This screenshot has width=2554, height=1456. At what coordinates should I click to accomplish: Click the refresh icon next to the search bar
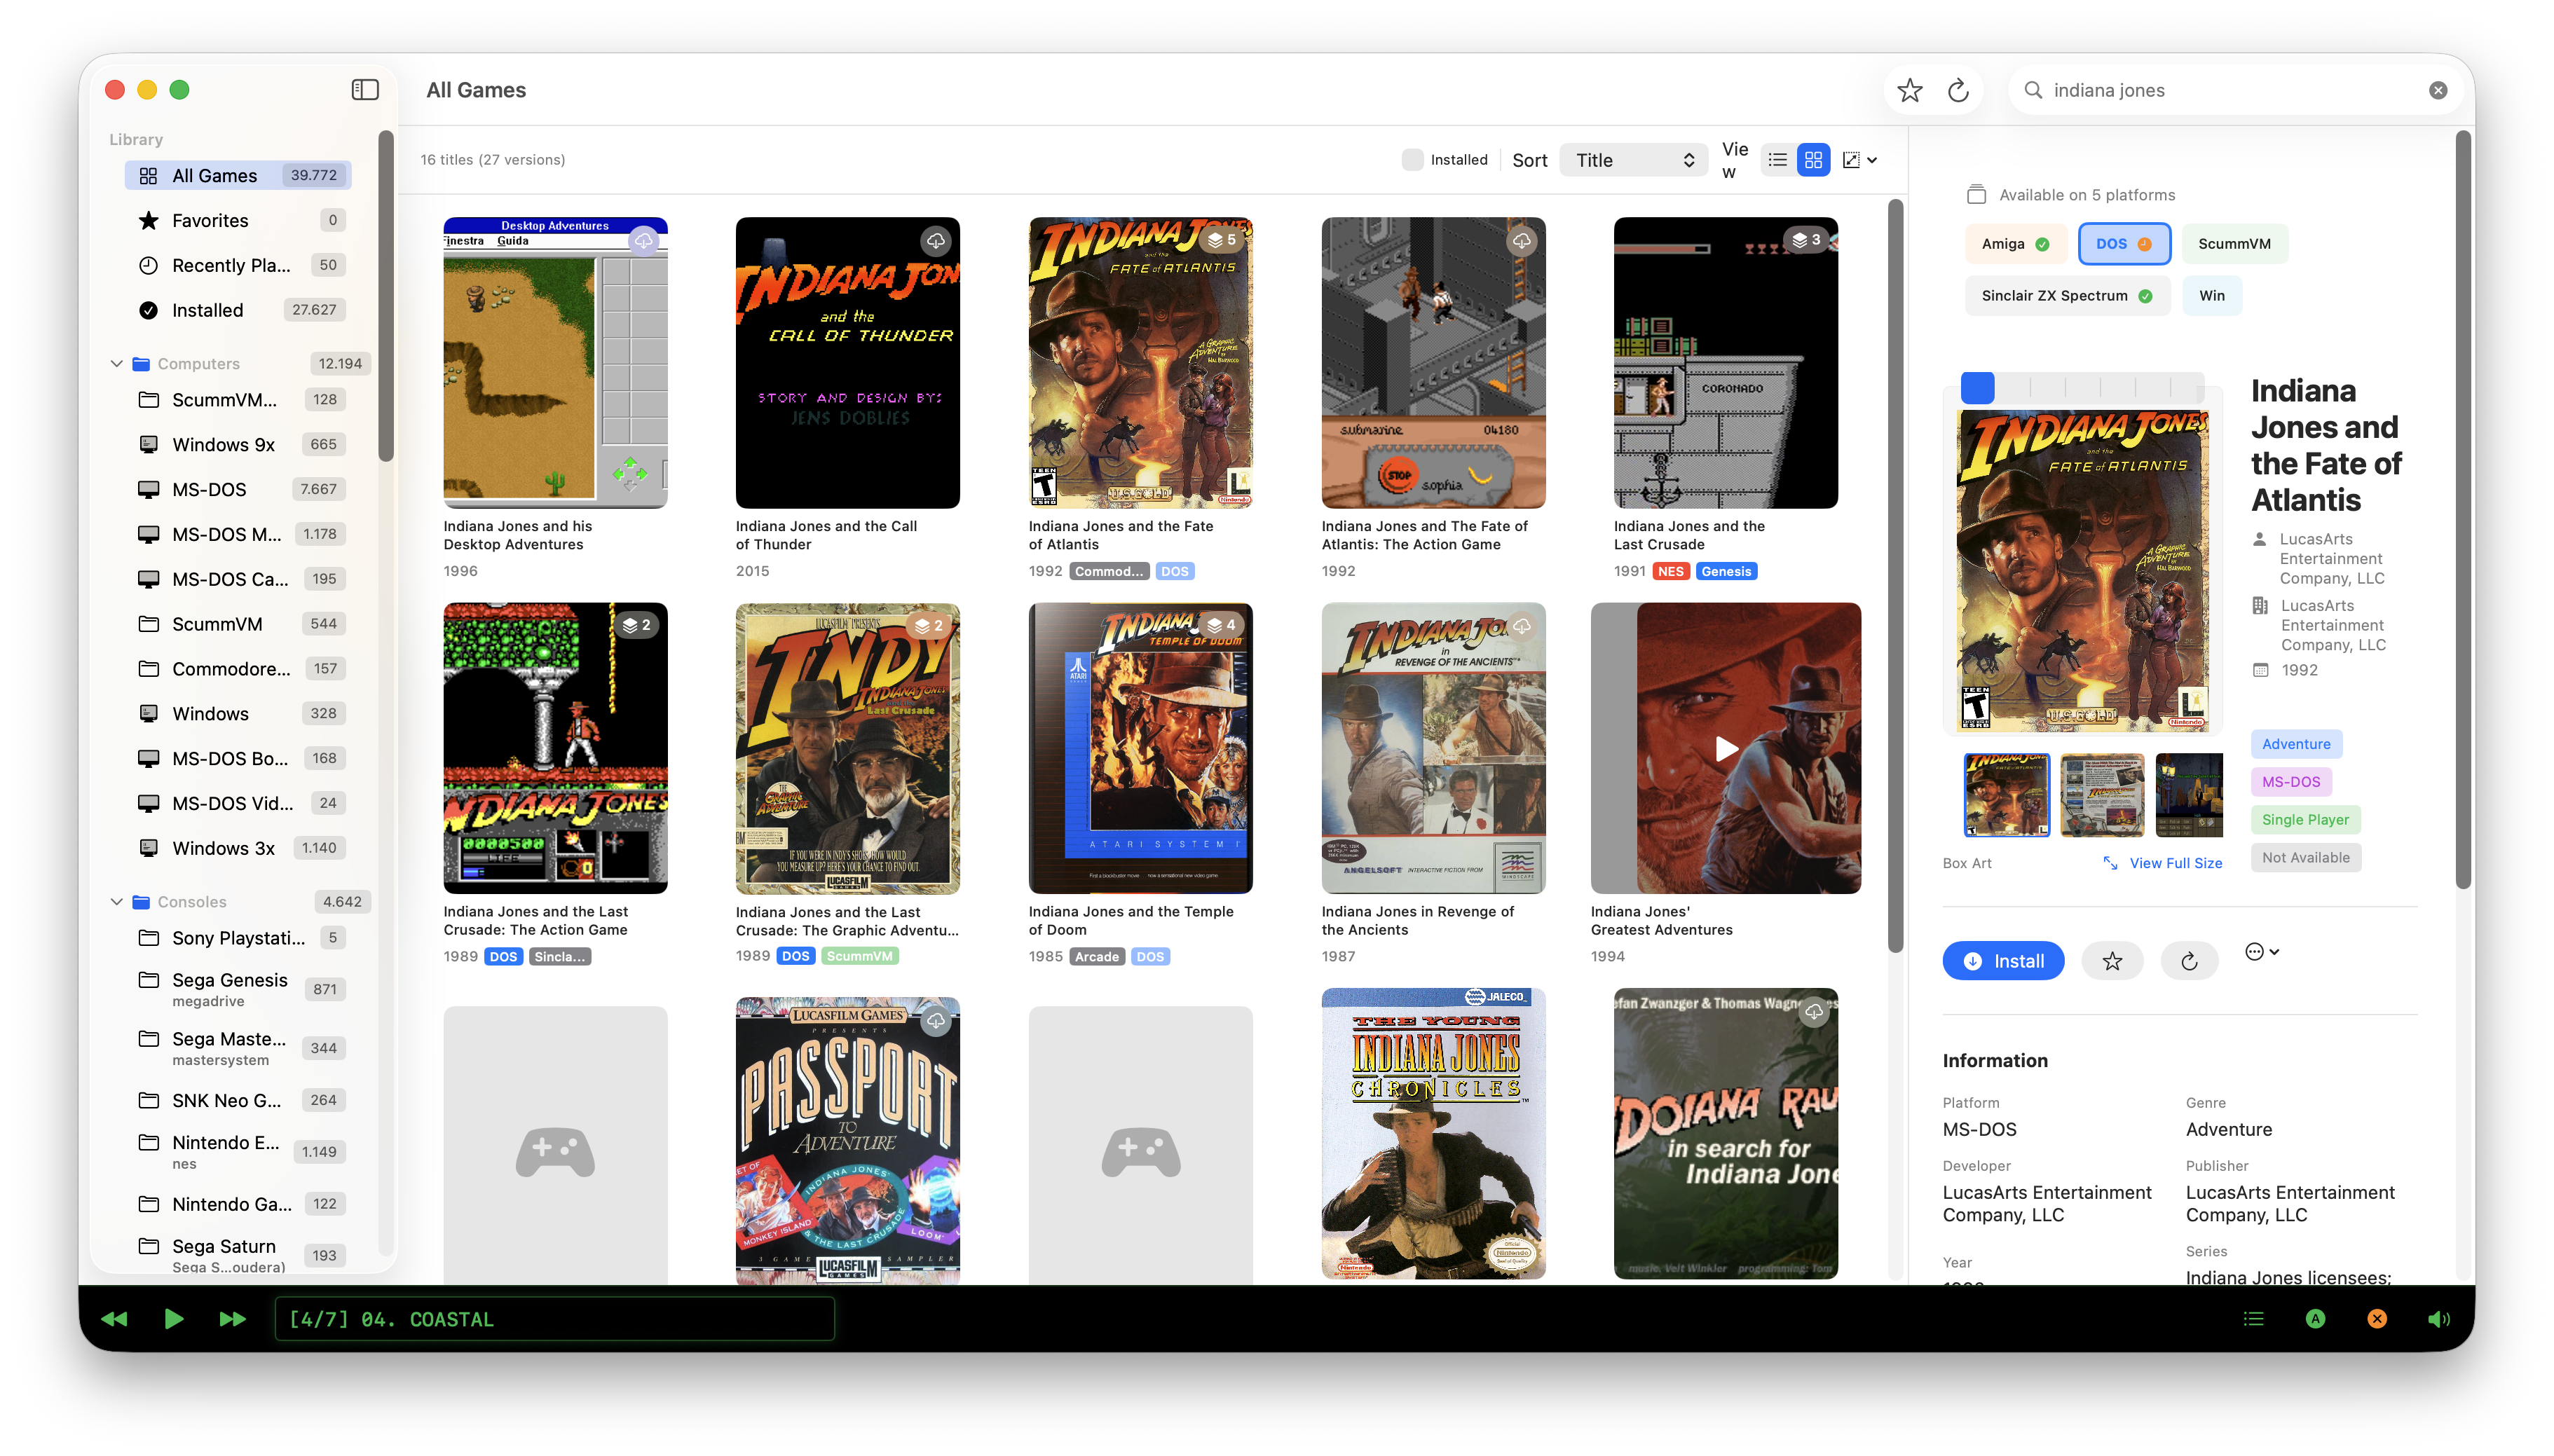coord(1958,90)
